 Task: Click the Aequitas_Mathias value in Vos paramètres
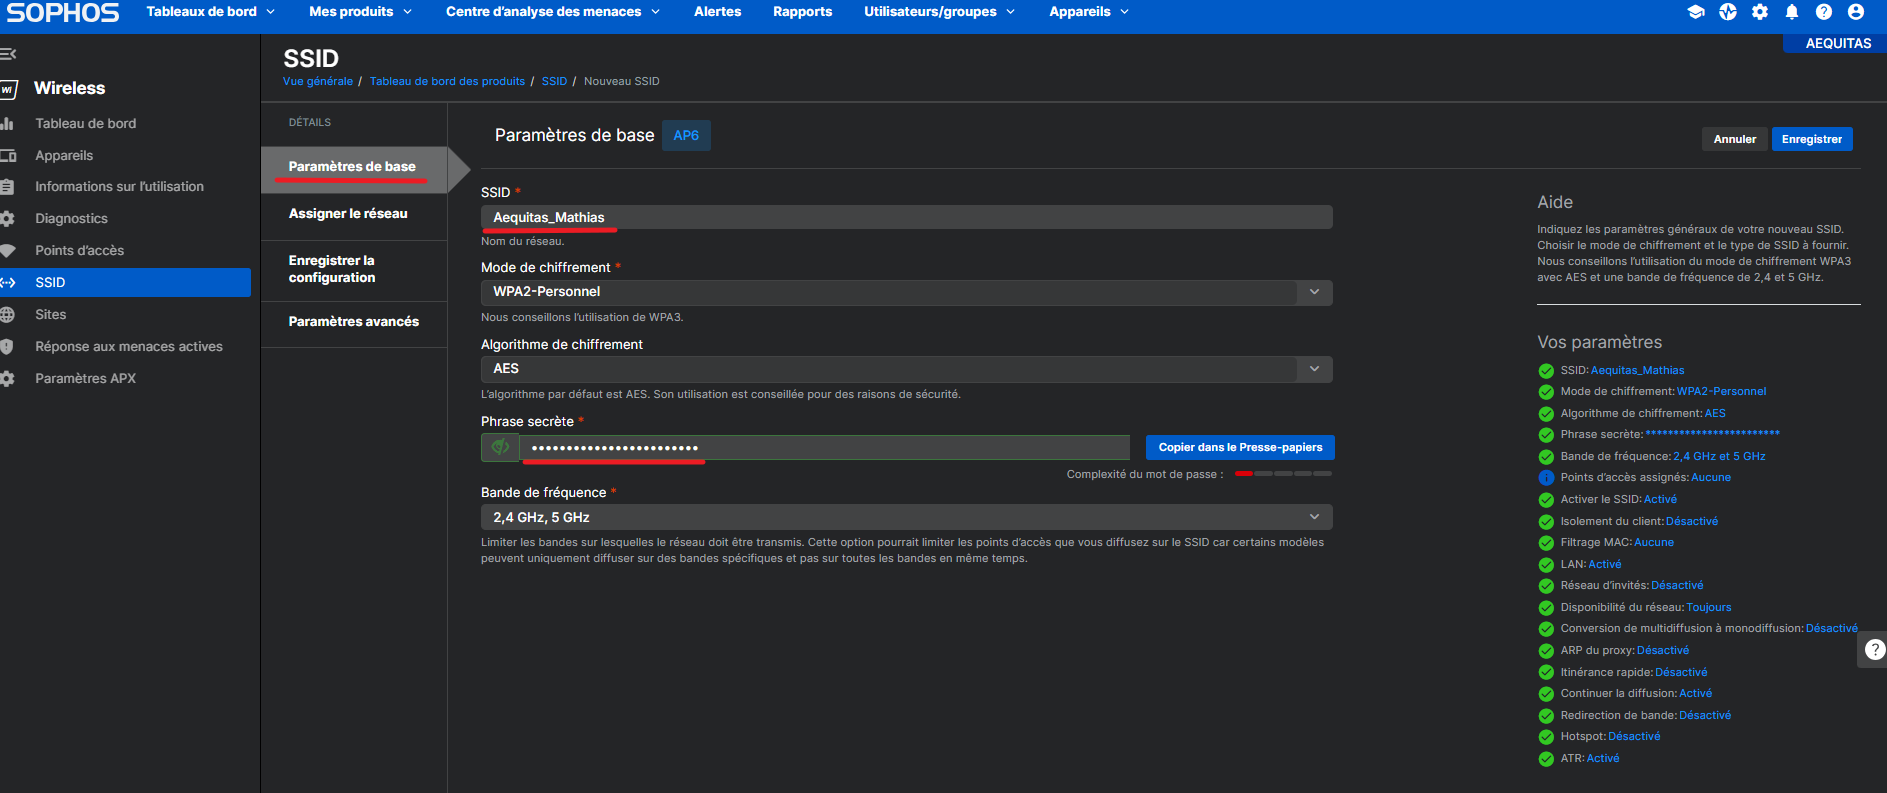1637,370
